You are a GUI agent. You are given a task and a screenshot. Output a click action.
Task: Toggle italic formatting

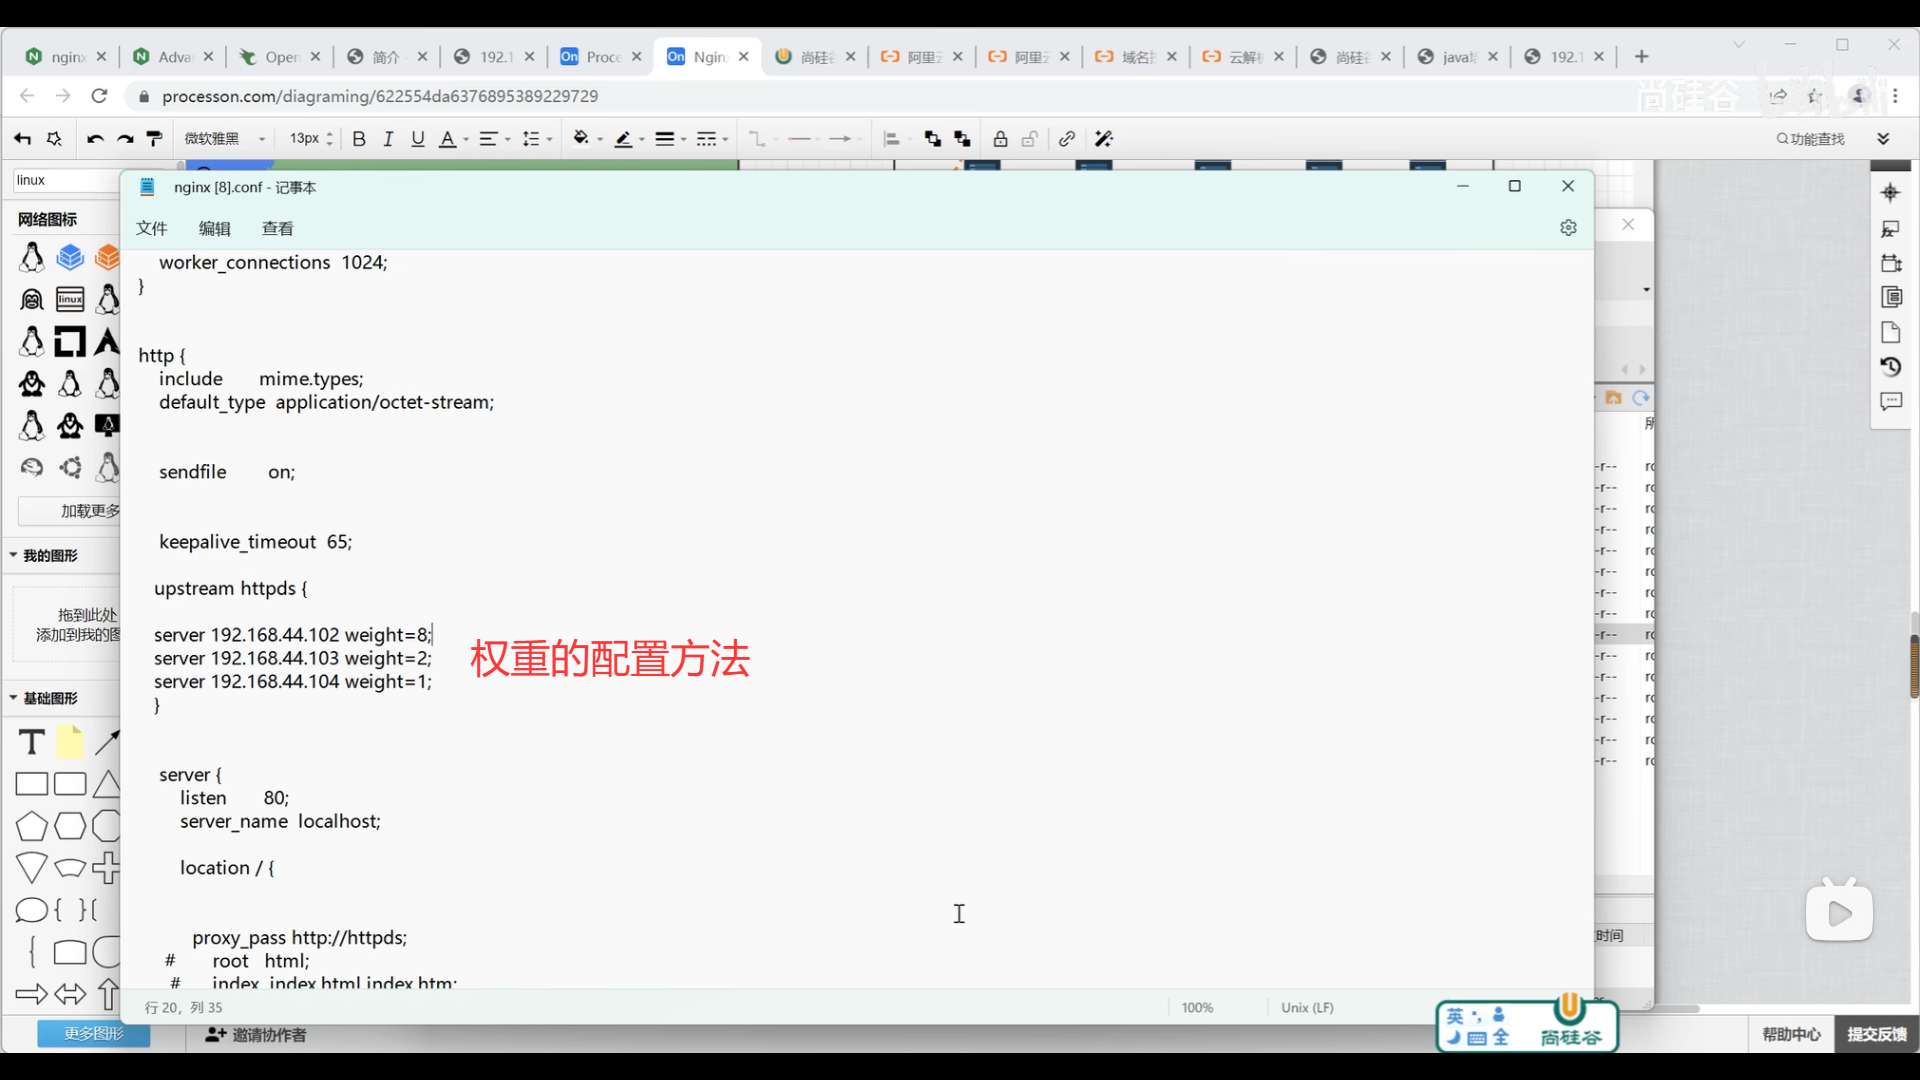click(x=388, y=139)
